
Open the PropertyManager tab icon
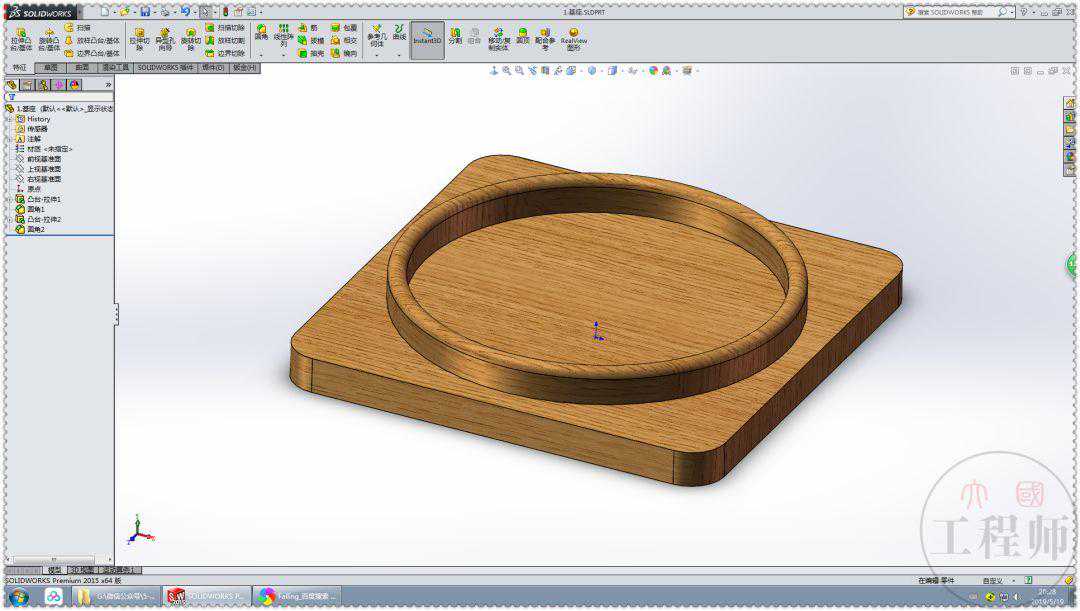point(27,85)
